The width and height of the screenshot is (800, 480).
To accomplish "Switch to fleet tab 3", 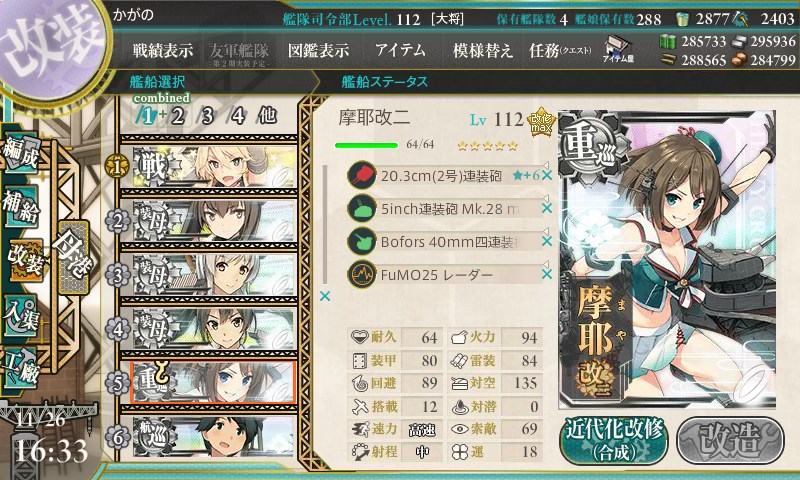I will pos(207,116).
